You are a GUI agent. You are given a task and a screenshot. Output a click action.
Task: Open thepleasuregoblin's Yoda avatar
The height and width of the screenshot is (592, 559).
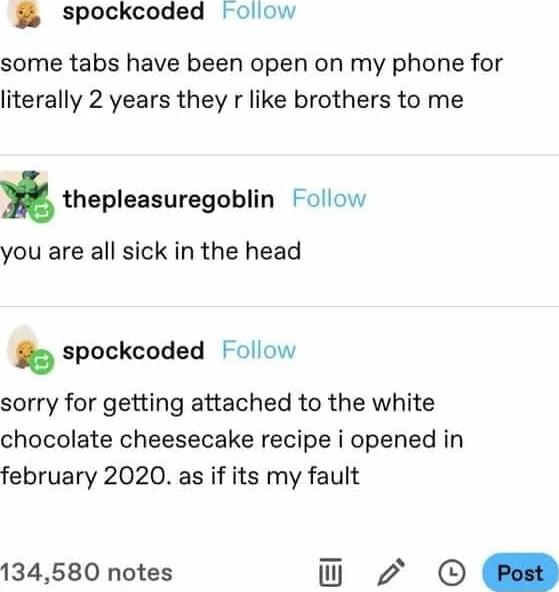point(24,194)
